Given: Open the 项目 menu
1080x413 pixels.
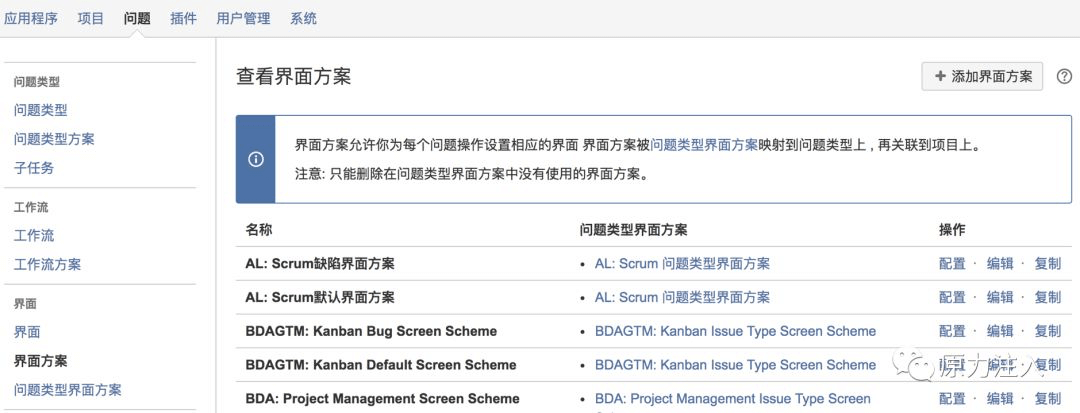Looking at the screenshot, I should point(90,19).
